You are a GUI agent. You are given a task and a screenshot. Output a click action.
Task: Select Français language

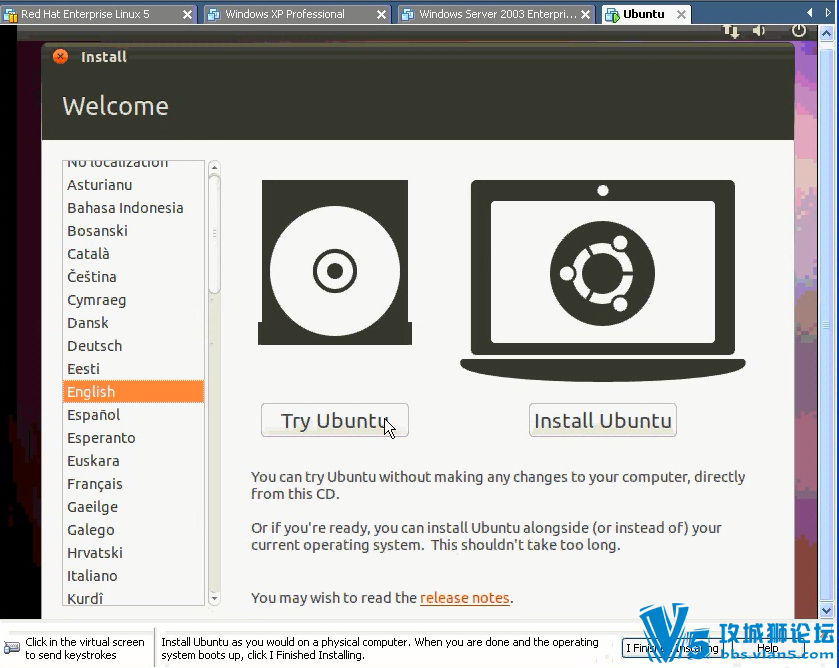133,484
